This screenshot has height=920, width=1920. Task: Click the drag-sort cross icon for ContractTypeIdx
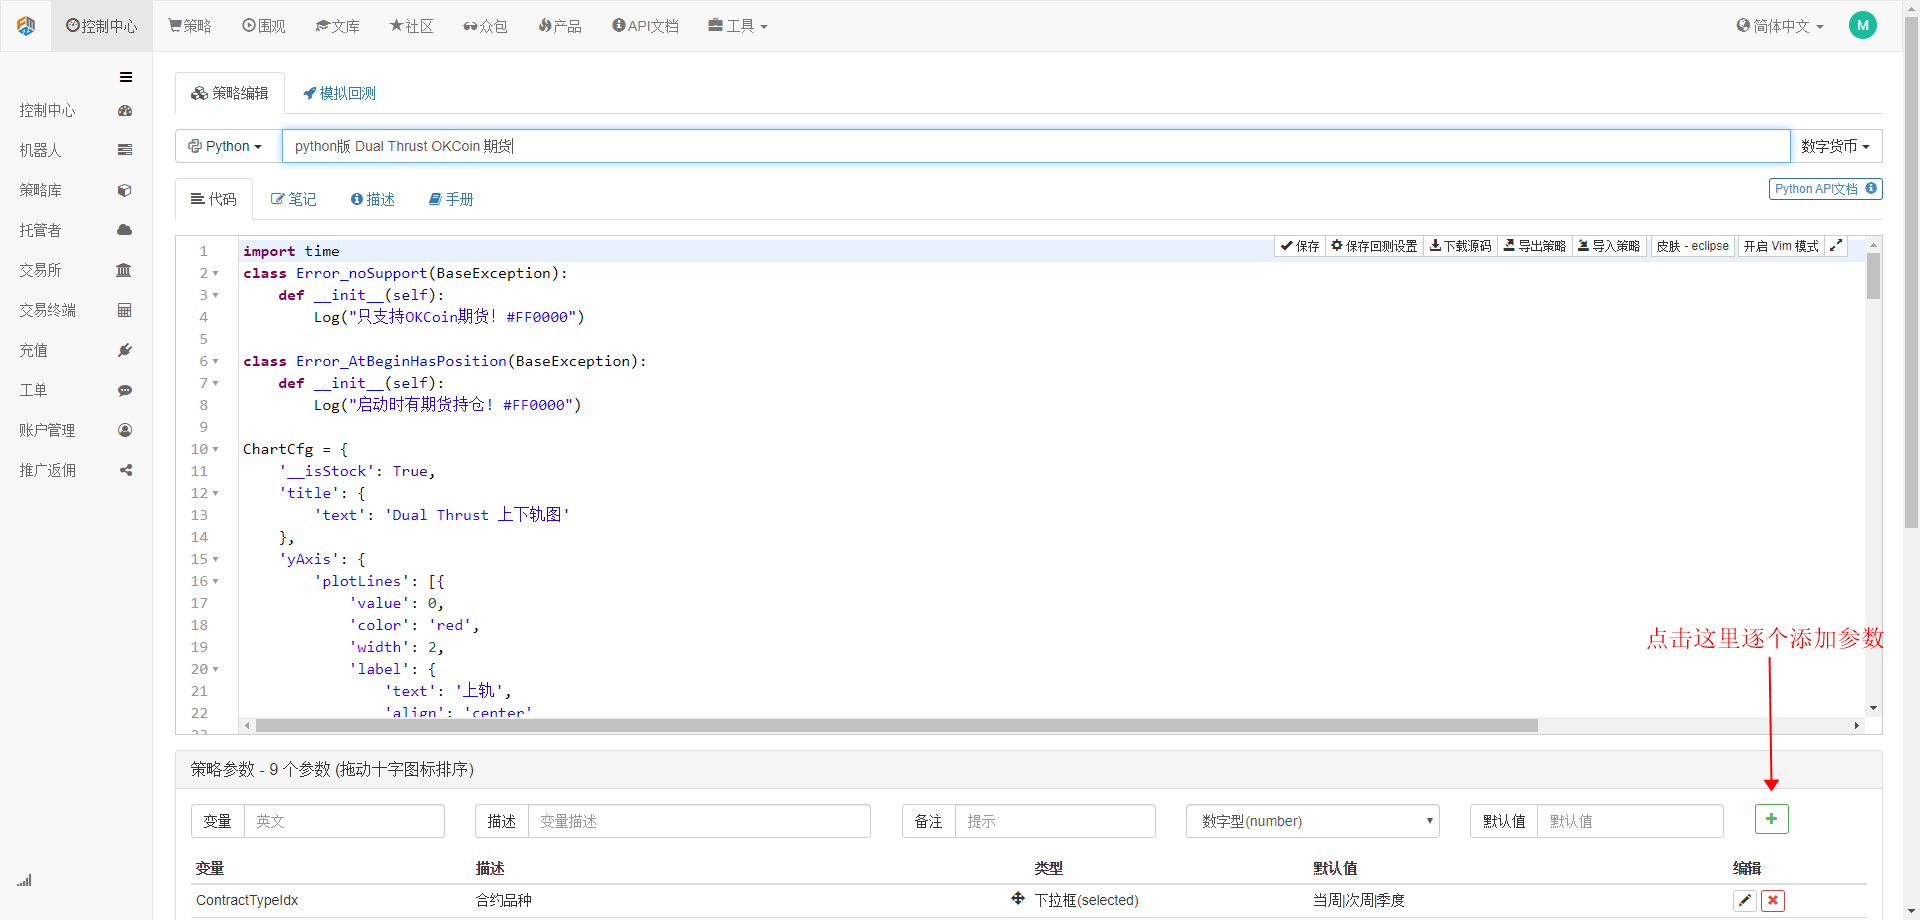point(1017,899)
